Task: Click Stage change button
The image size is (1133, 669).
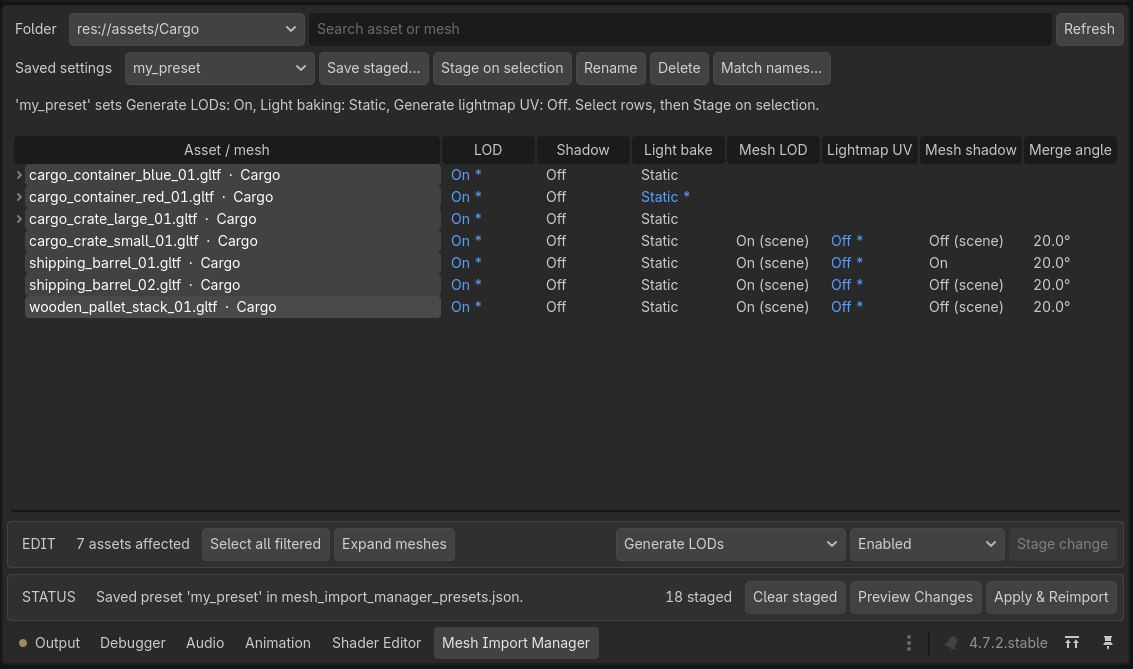Action: coord(1062,544)
